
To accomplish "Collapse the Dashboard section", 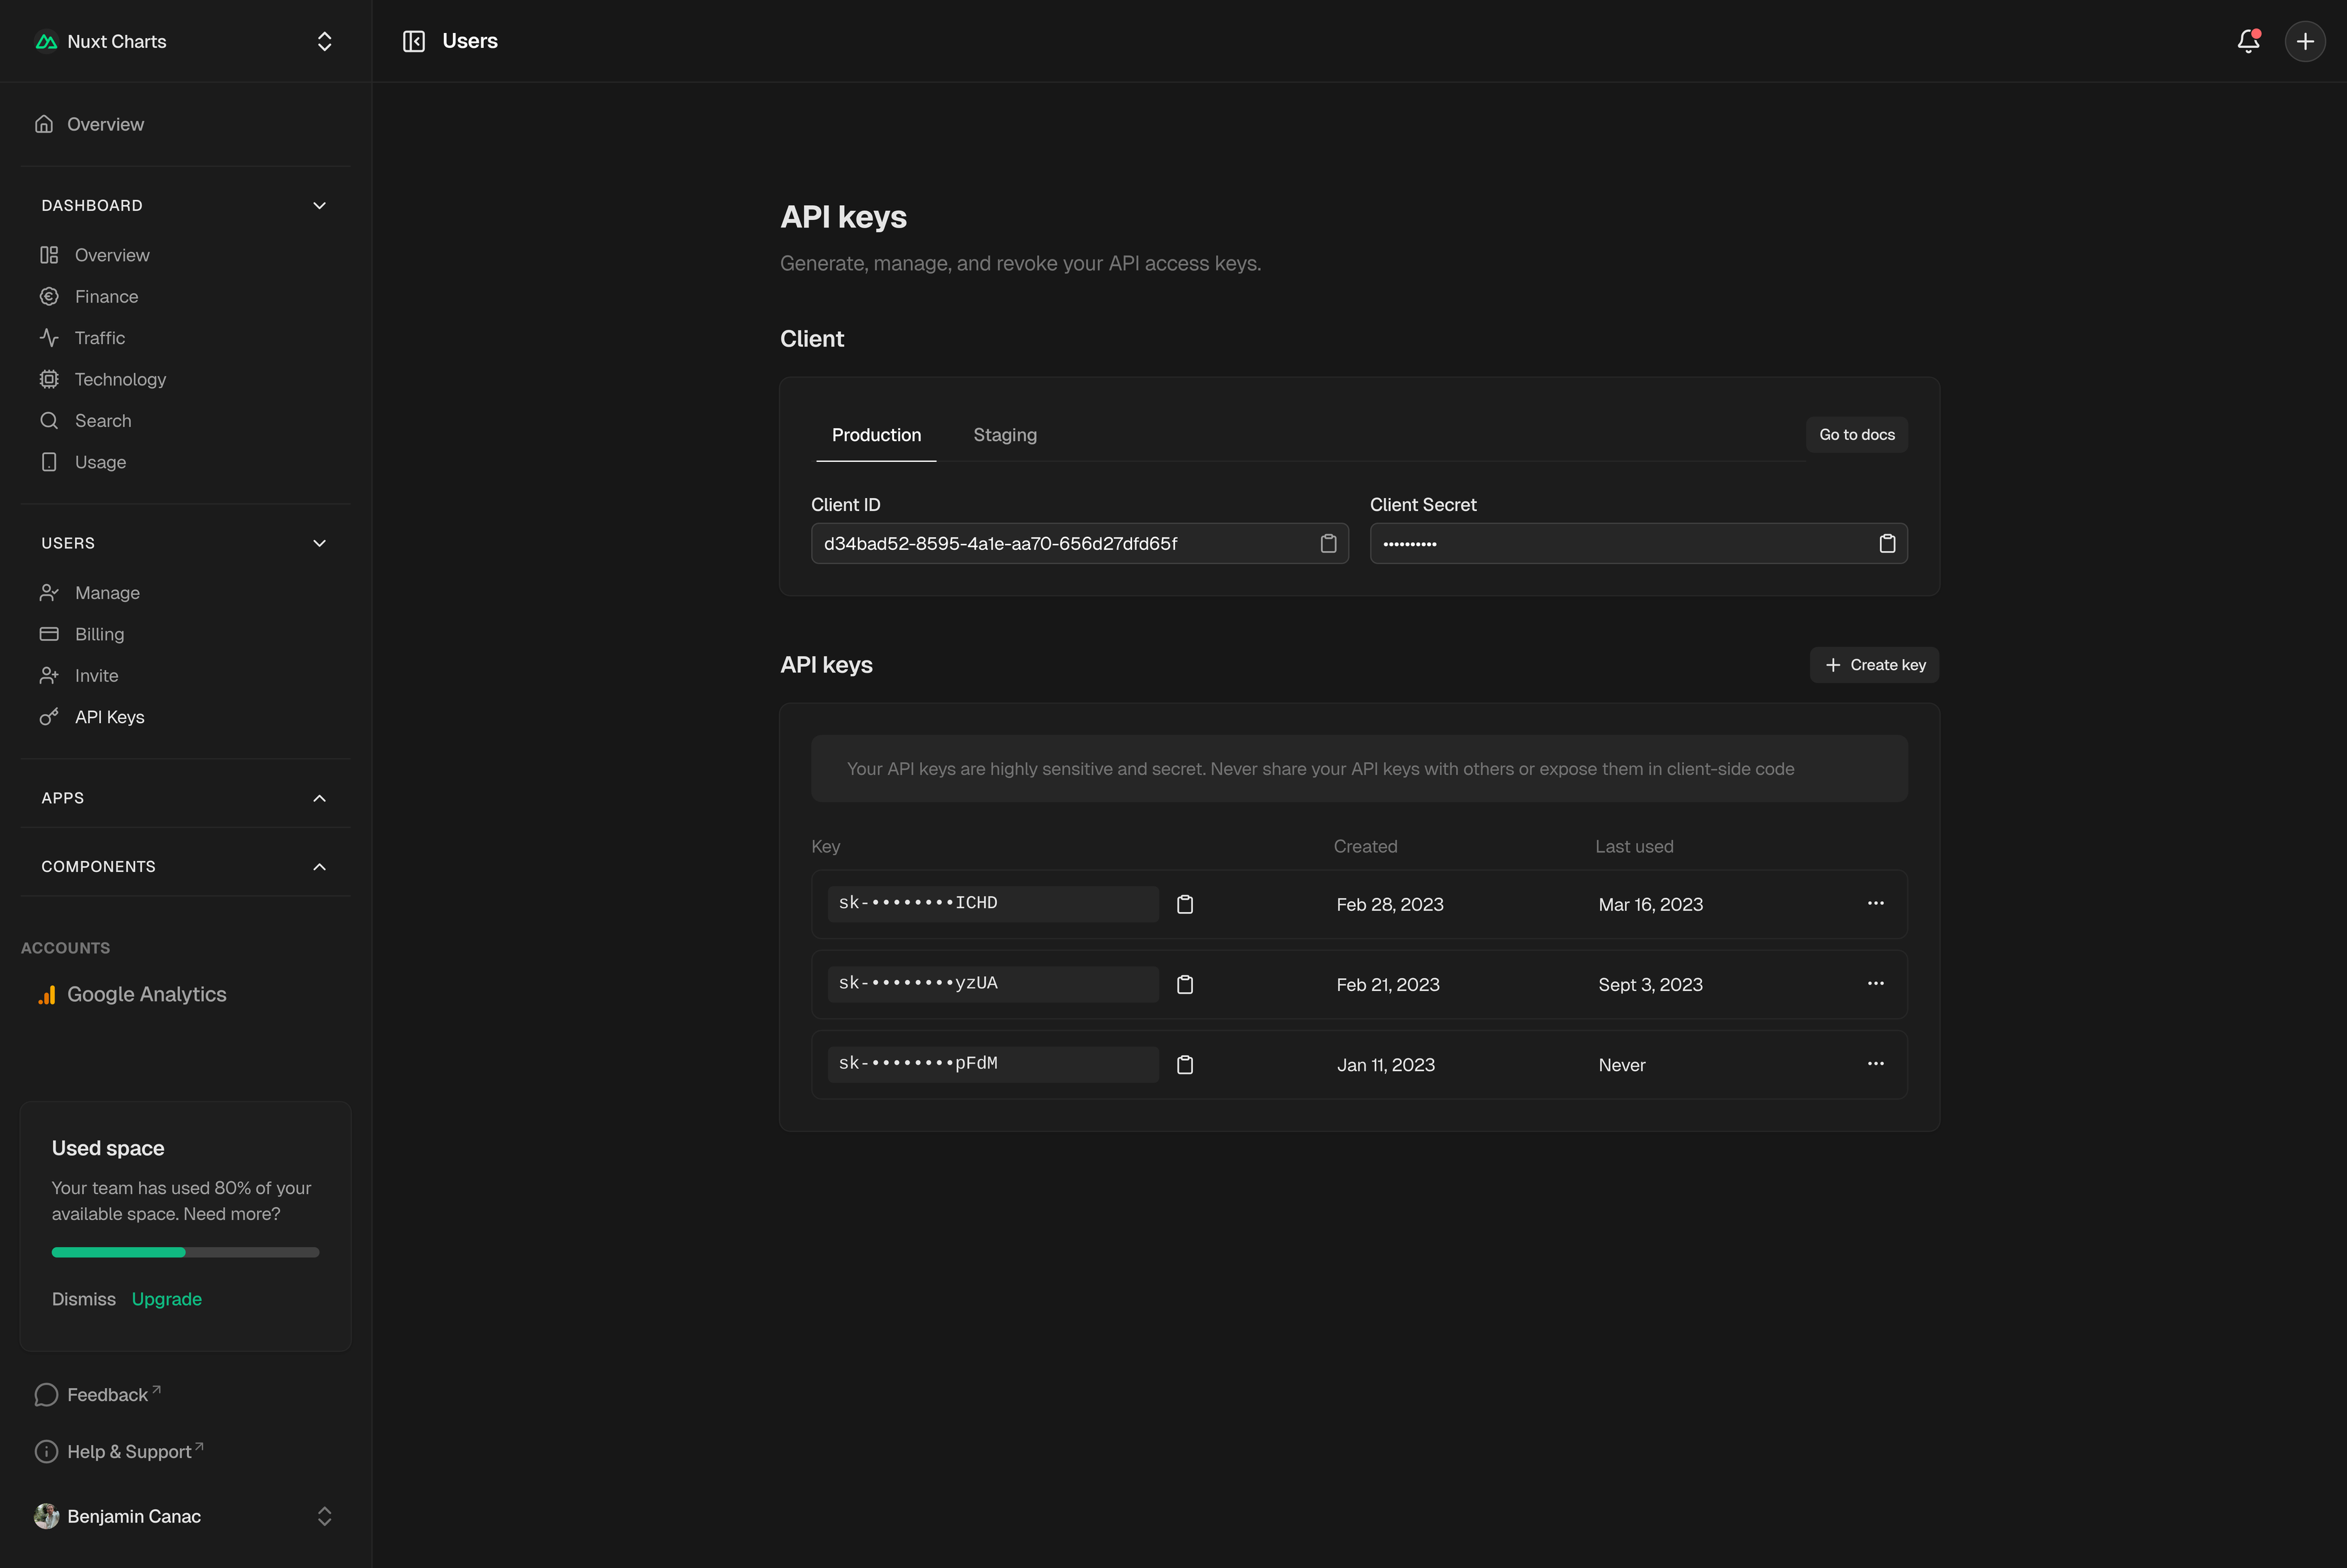I will pyautogui.click(x=319, y=206).
